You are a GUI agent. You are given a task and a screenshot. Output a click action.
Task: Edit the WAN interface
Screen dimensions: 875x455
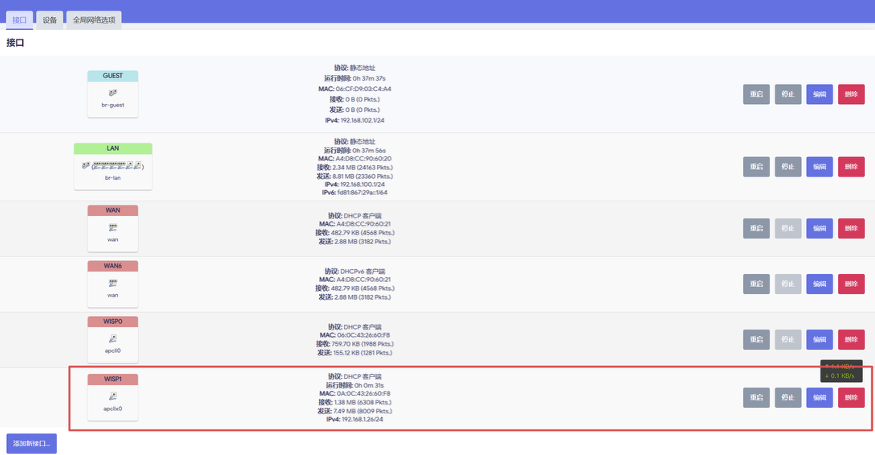819,228
